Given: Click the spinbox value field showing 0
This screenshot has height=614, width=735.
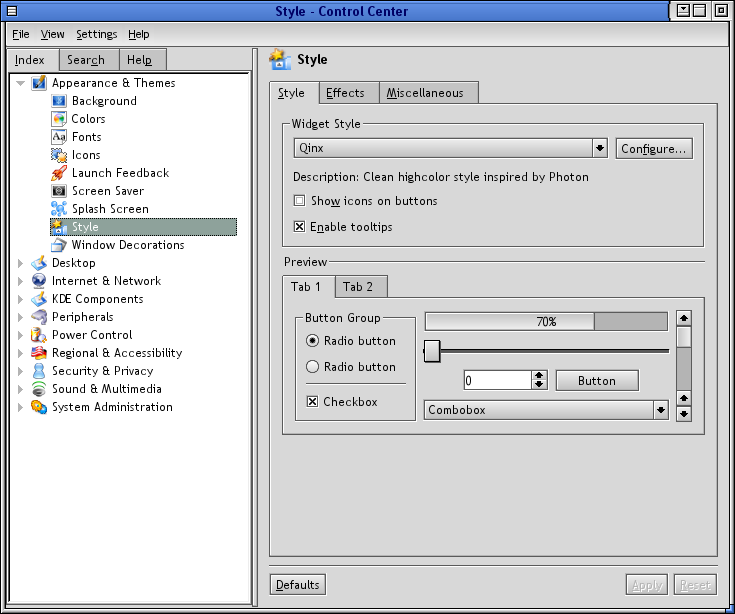Looking at the screenshot, I should 497,380.
